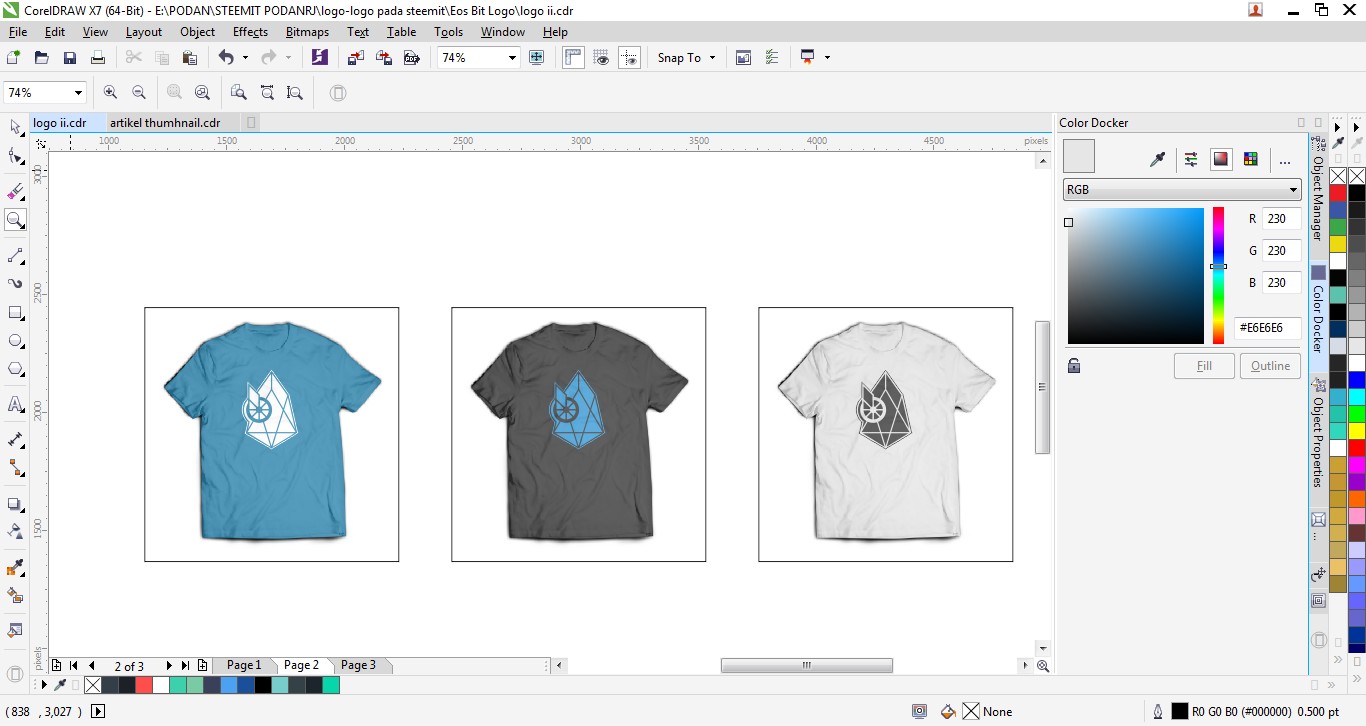Viewport: 1366px width, 726px height.
Task: Open the File menu
Action: click(x=18, y=32)
